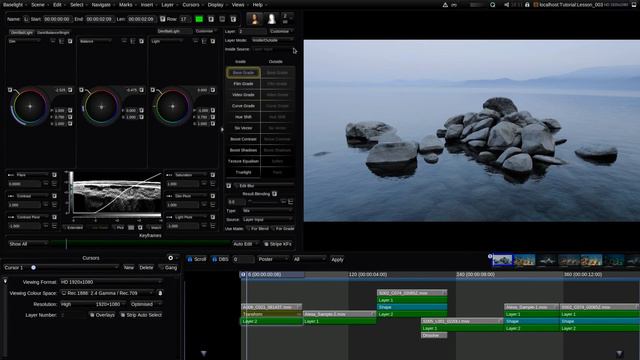Click the lock icon beside localhost scene name

coord(527,5)
